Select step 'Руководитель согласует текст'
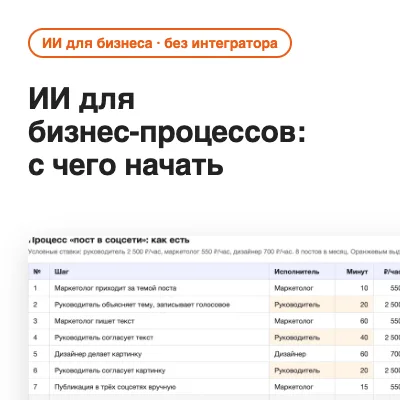Viewport: 400px width, 400px height. click(104, 338)
